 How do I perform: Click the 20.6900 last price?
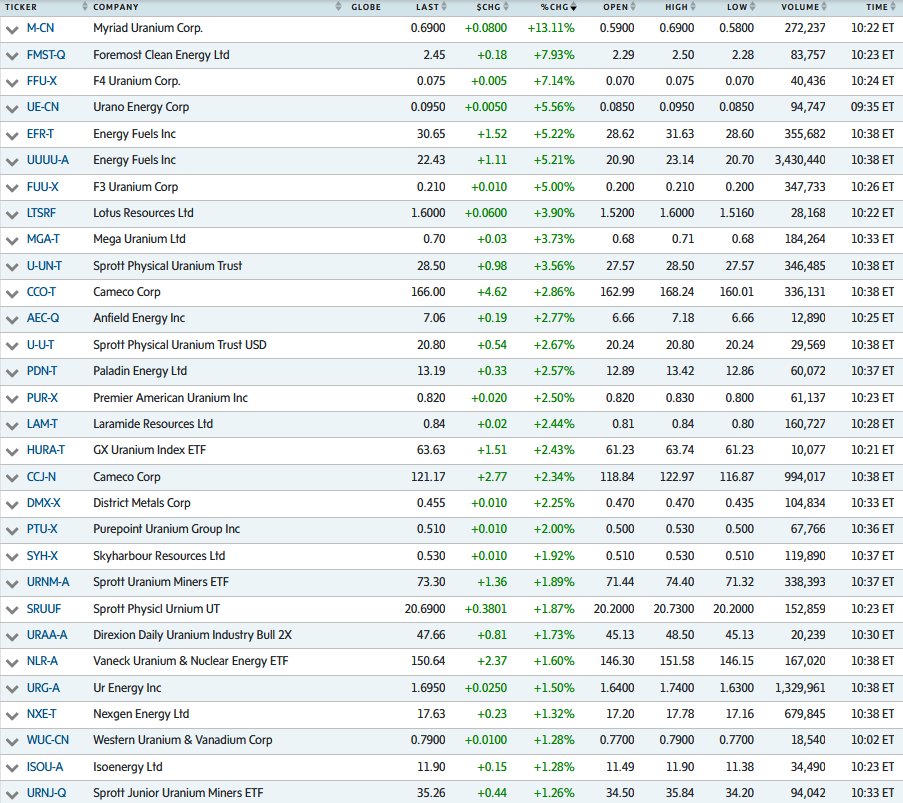click(x=425, y=608)
